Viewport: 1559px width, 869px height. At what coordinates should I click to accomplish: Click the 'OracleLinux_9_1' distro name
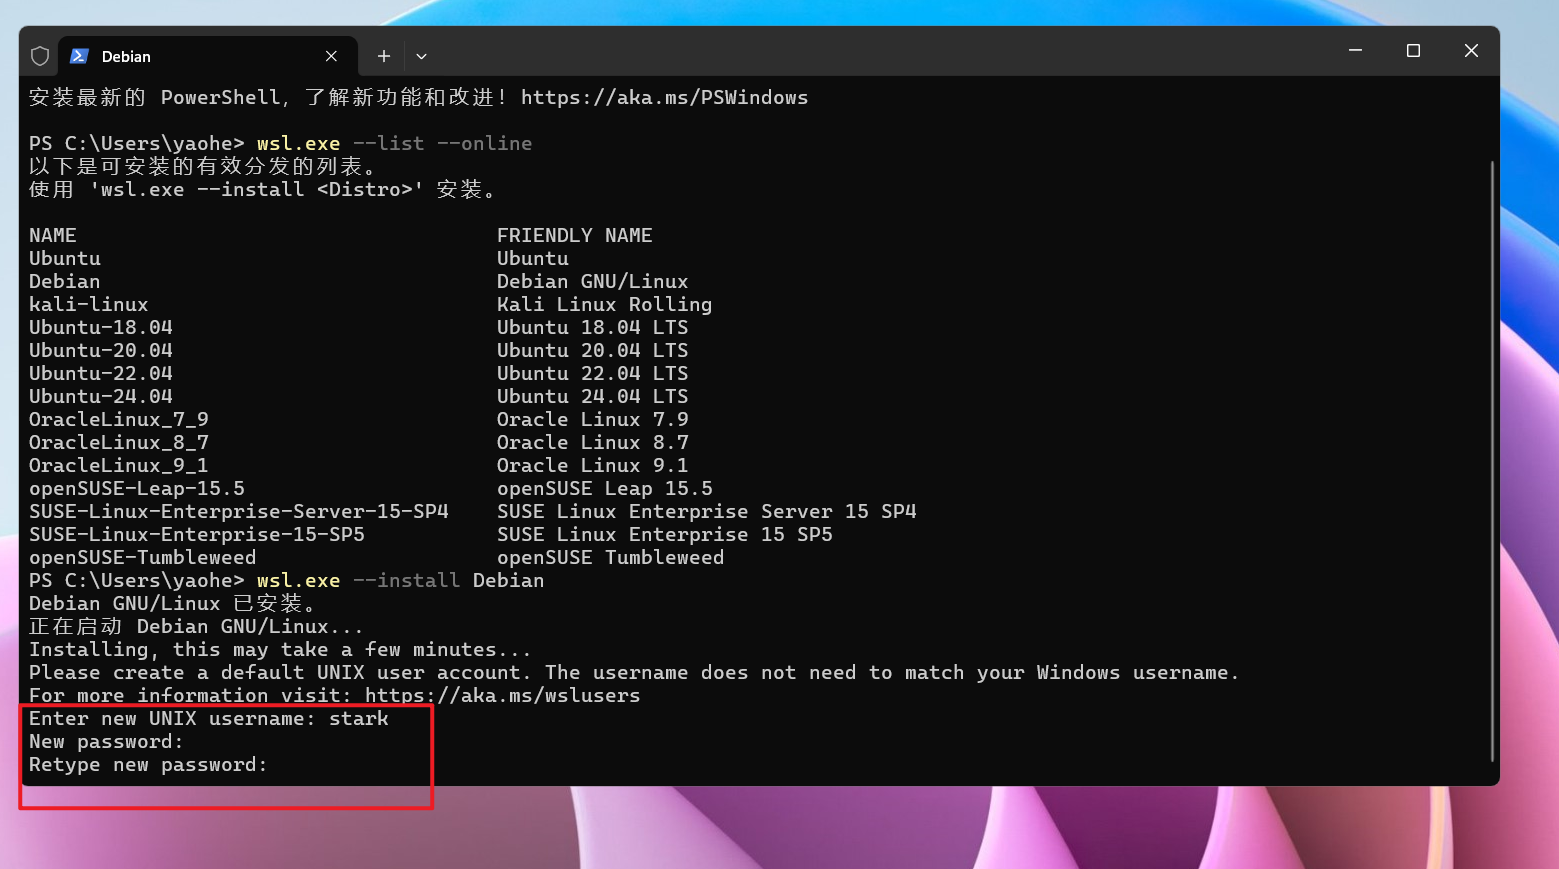coord(118,465)
